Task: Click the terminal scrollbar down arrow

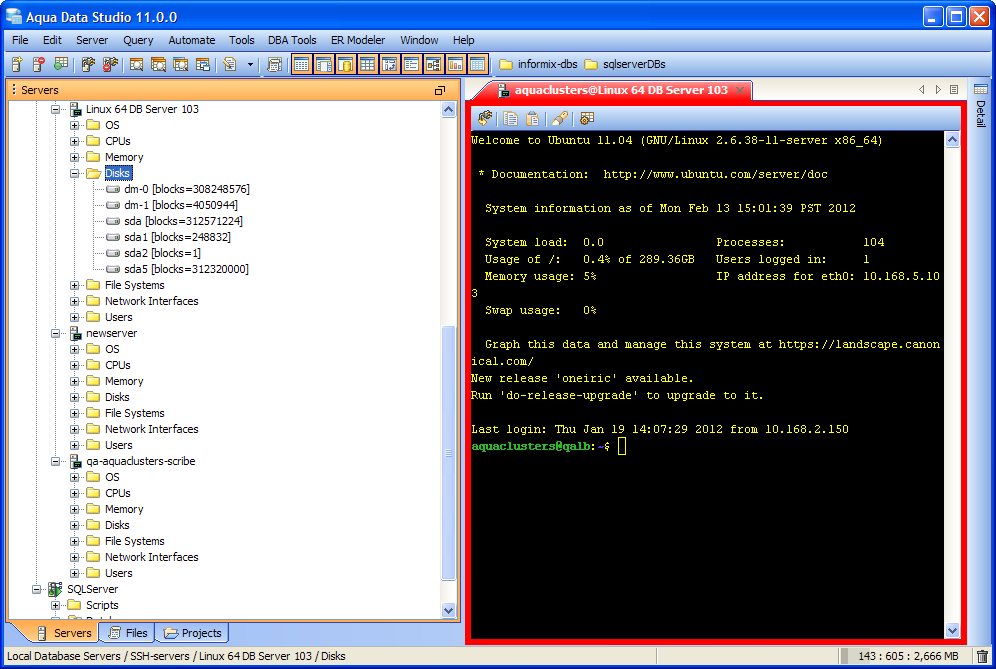Action: tap(952, 630)
